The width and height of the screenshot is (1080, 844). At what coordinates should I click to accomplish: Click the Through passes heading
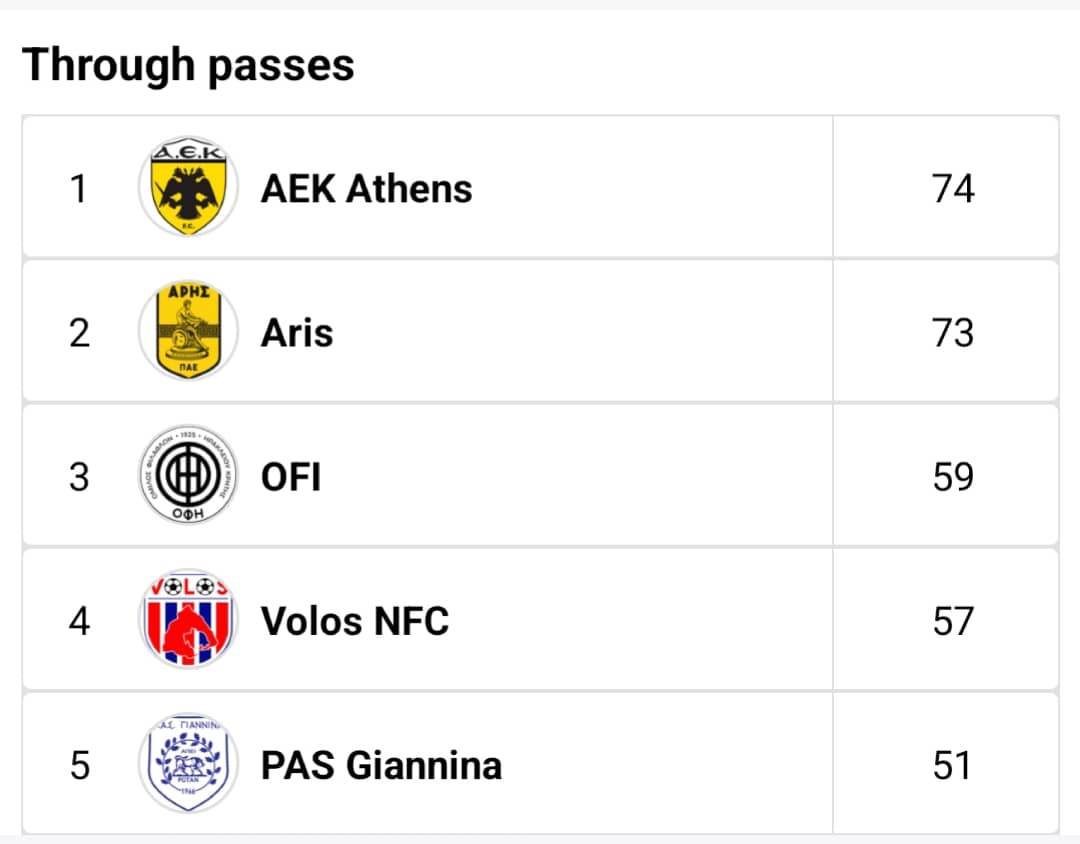188,65
